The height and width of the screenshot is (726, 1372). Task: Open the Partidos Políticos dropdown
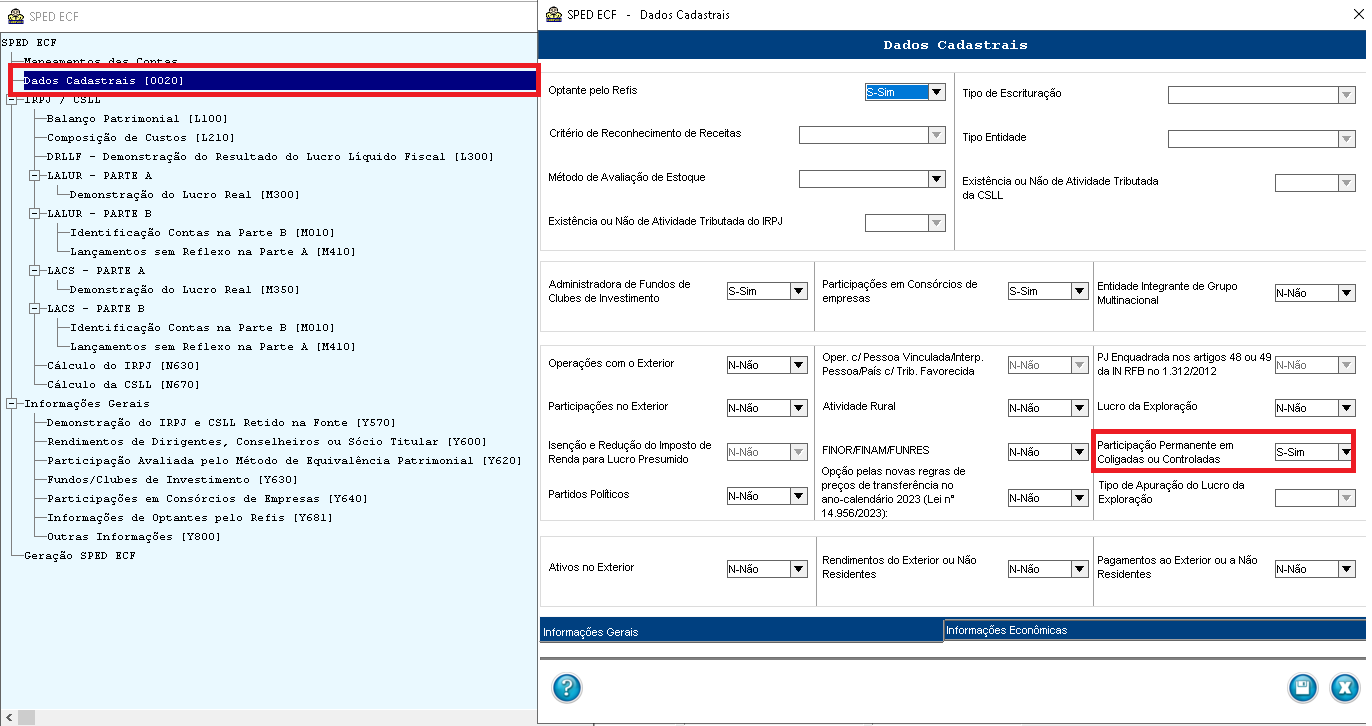[x=798, y=496]
